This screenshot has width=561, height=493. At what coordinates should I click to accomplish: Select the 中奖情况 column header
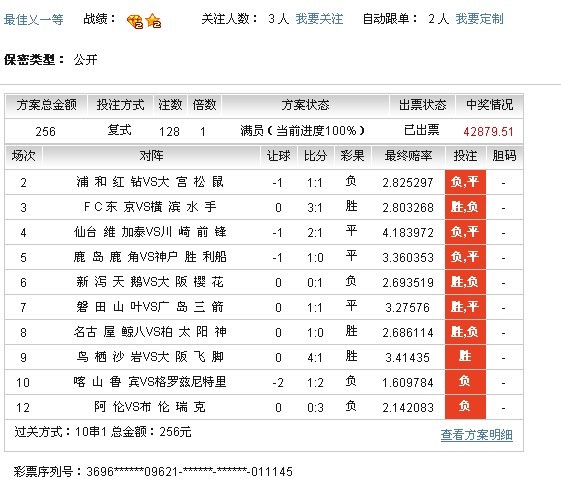[489, 105]
